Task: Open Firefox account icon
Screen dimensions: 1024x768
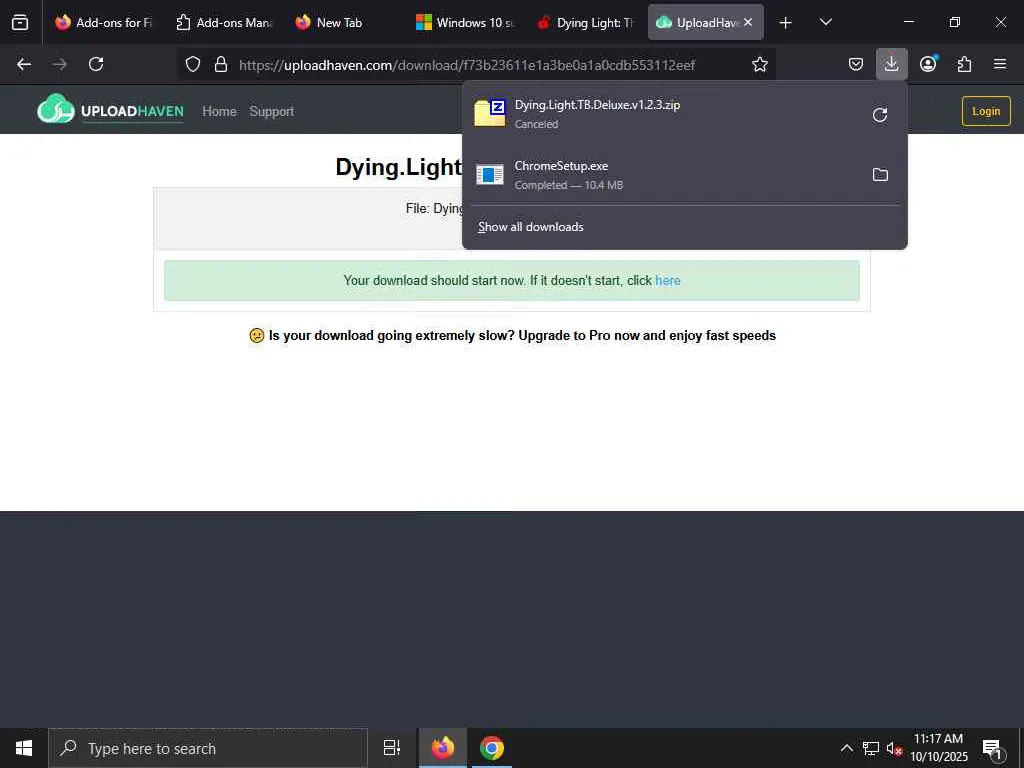Action: (x=928, y=64)
